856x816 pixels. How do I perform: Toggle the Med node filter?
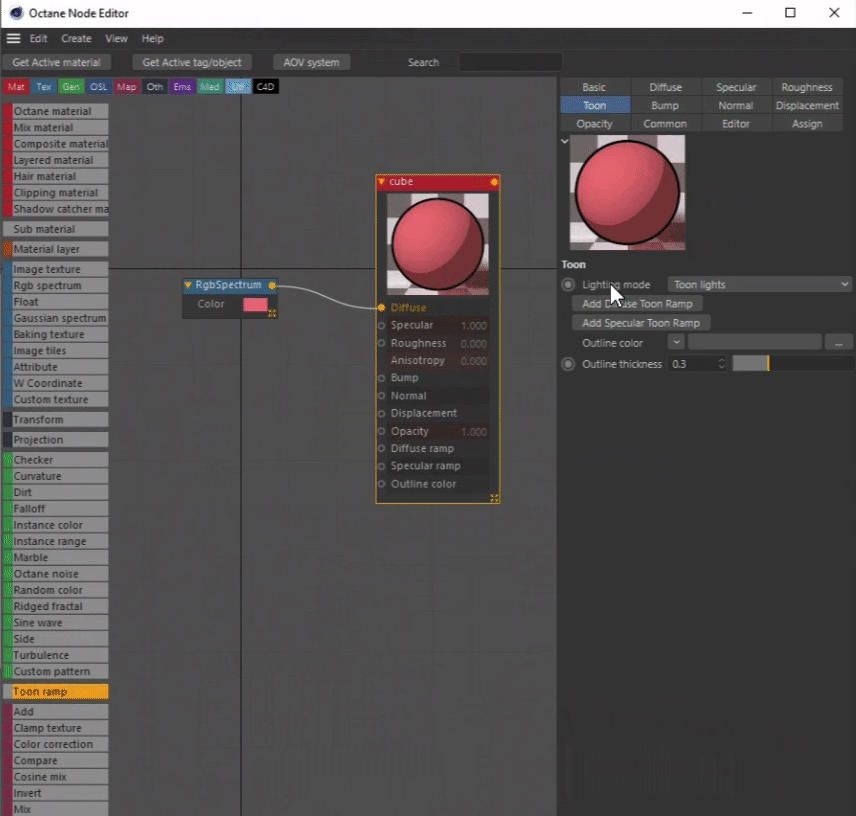(x=210, y=87)
